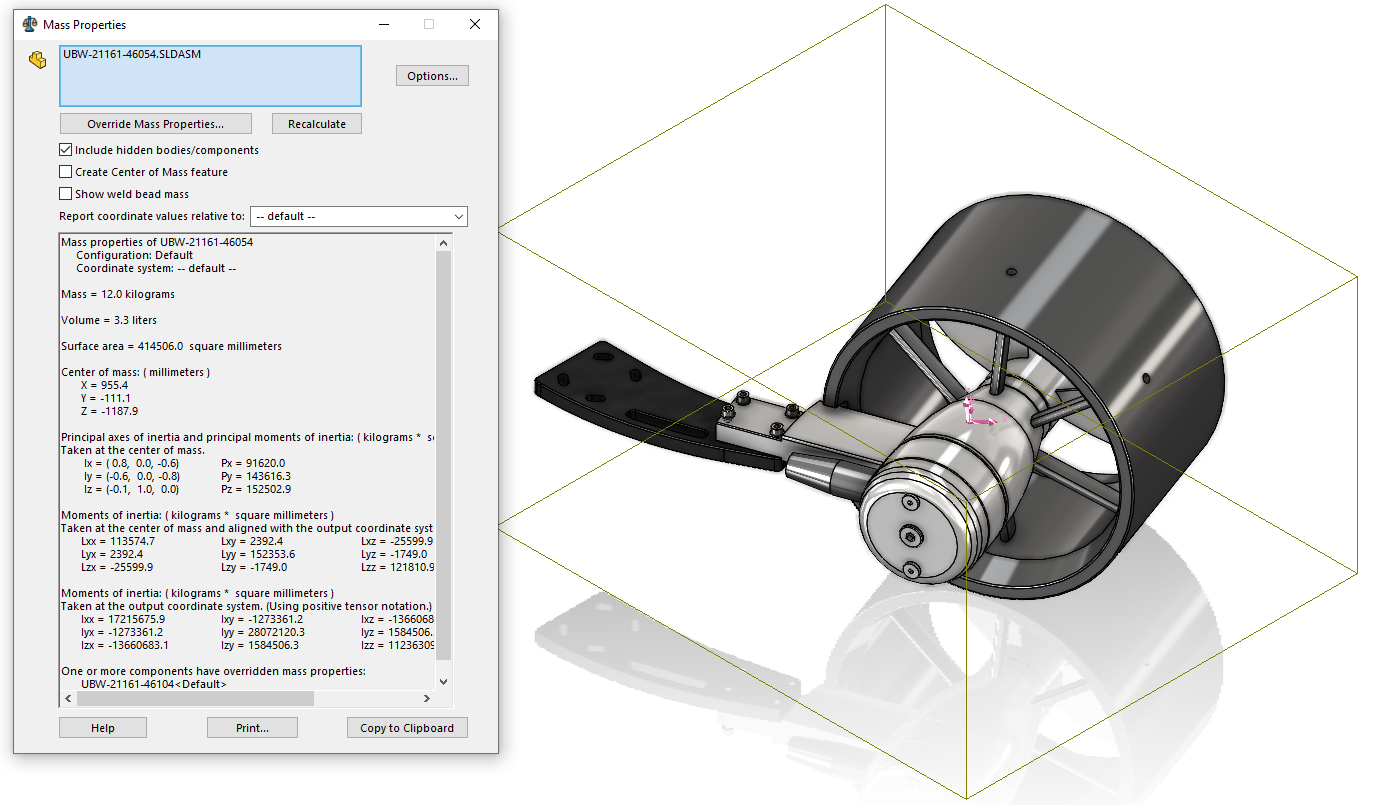This screenshot has height=805, width=1380.
Task: Click the horizontal scrollbar right arrow
Action: point(428,699)
